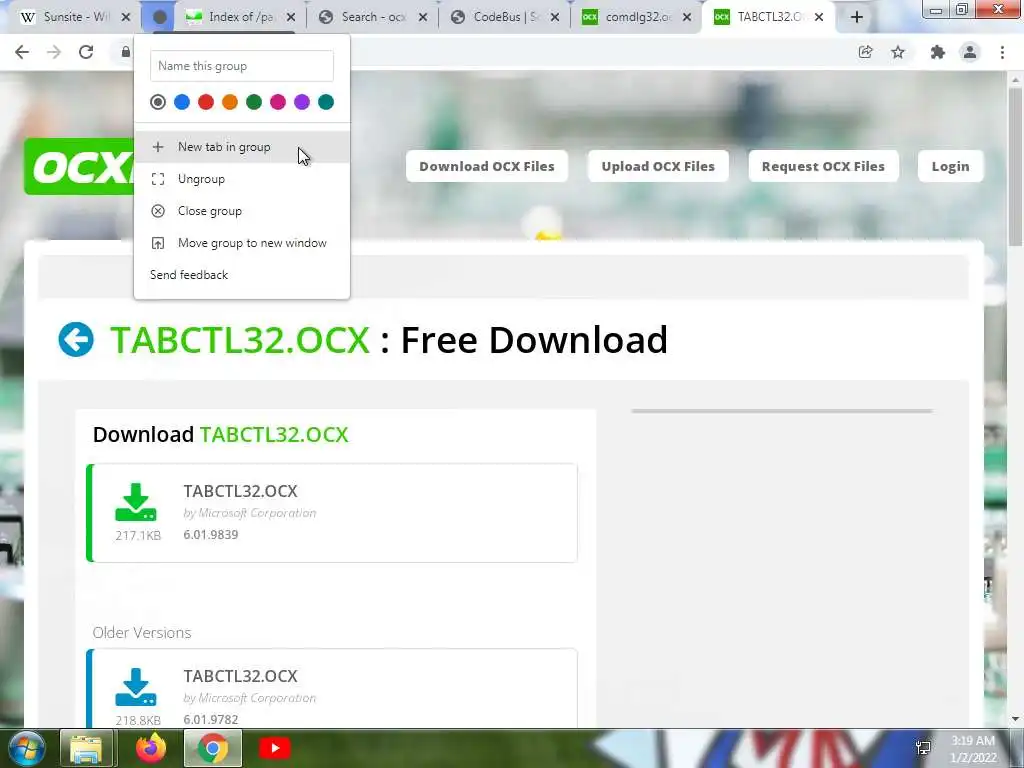Screen dimensions: 1024x768
Task: Click the green download icon for version 6.01.9839
Action: click(x=136, y=502)
